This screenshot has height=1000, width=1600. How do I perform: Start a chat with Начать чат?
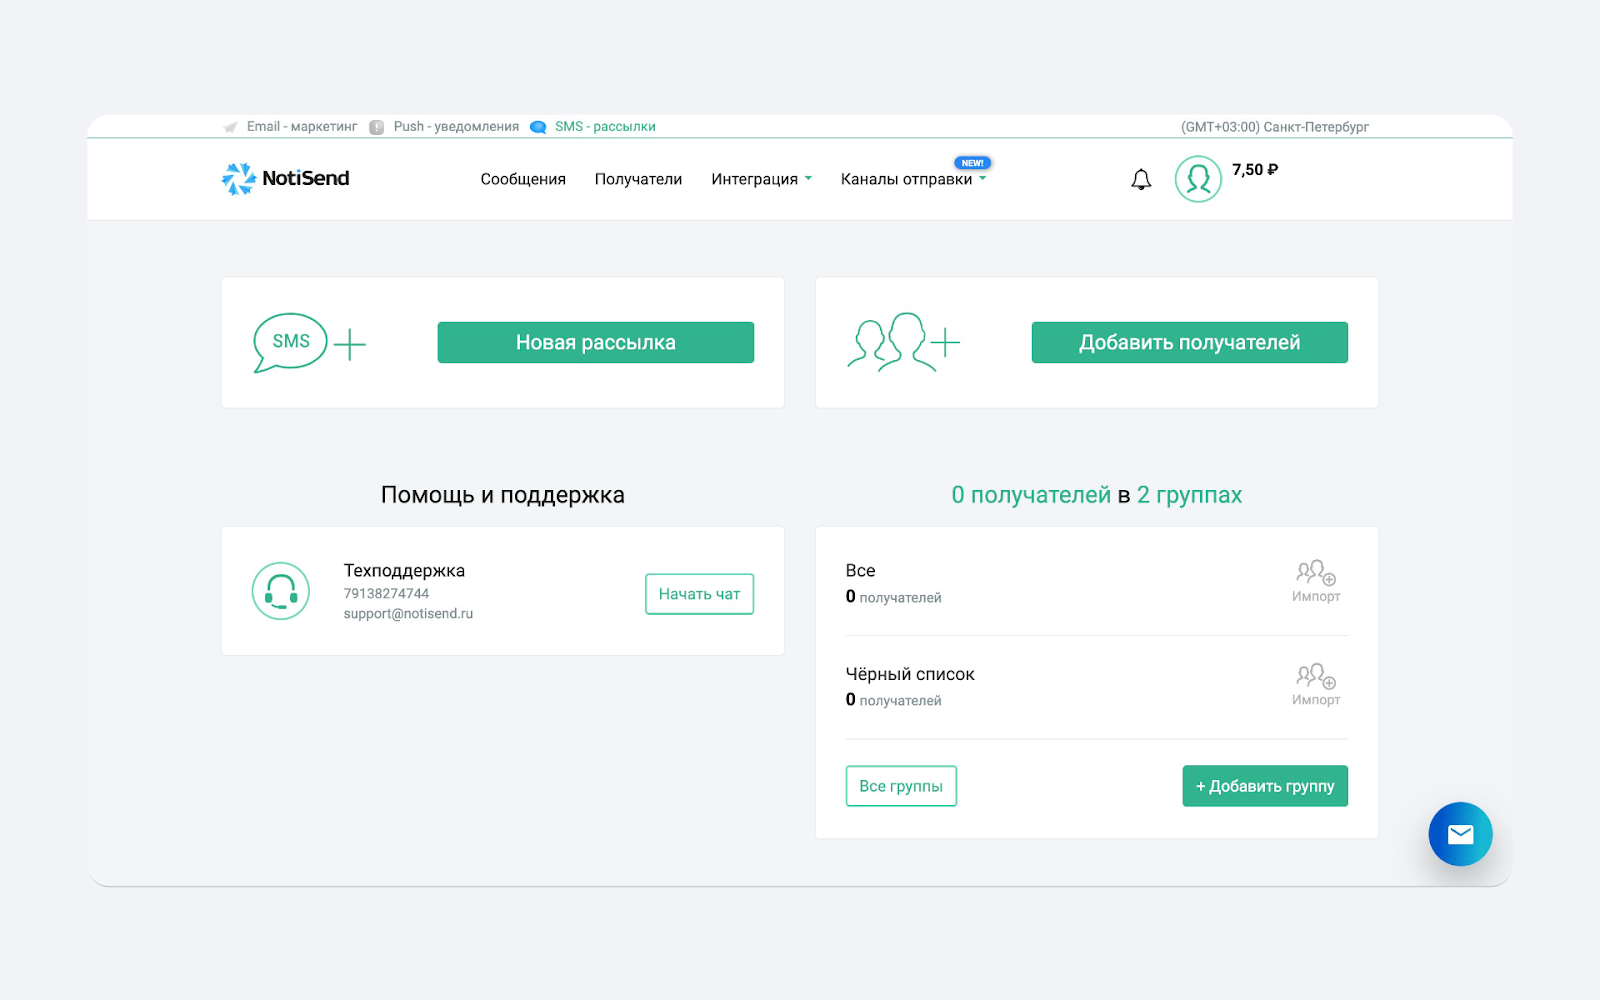tap(699, 594)
